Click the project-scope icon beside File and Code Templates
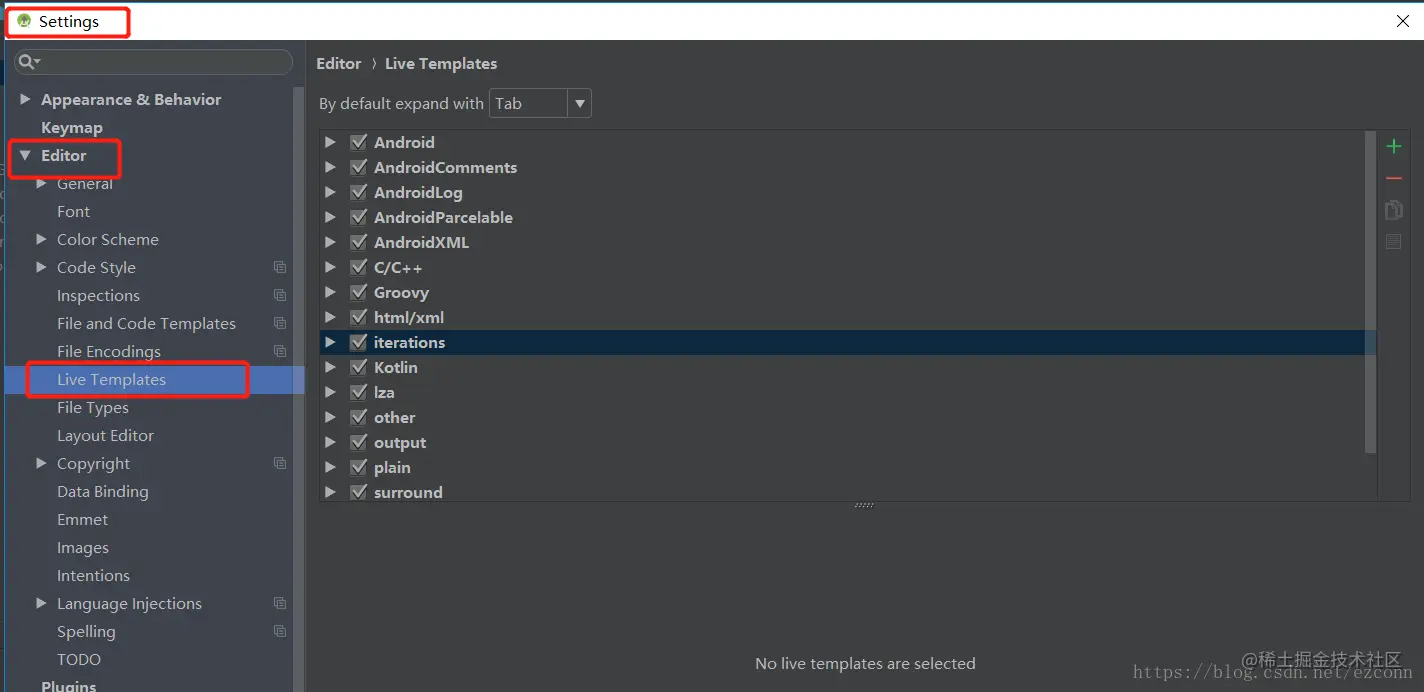The height and width of the screenshot is (692, 1424). (280, 324)
